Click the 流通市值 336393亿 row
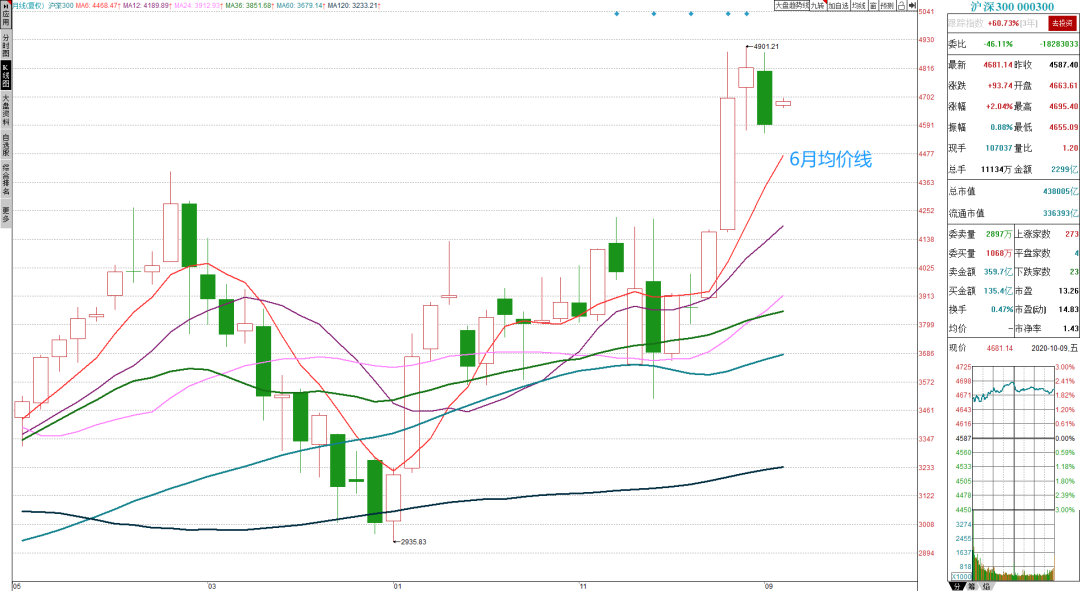 (x=1013, y=214)
